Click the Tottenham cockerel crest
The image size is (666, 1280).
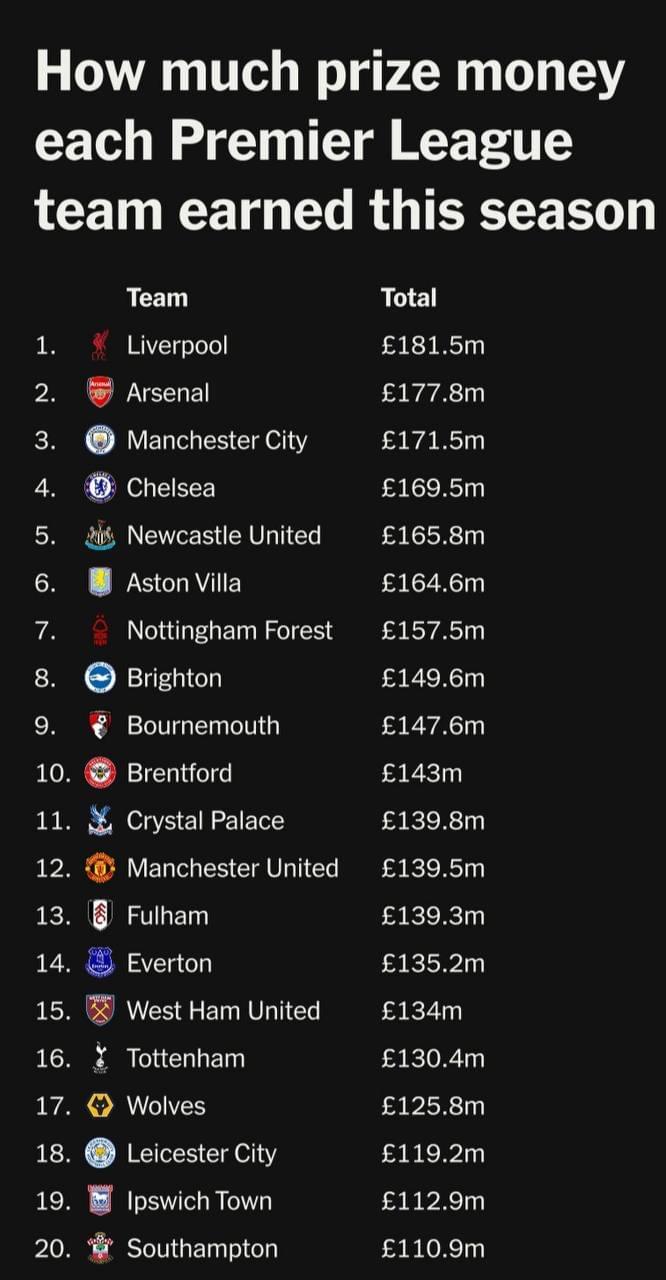pos(99,1058)
